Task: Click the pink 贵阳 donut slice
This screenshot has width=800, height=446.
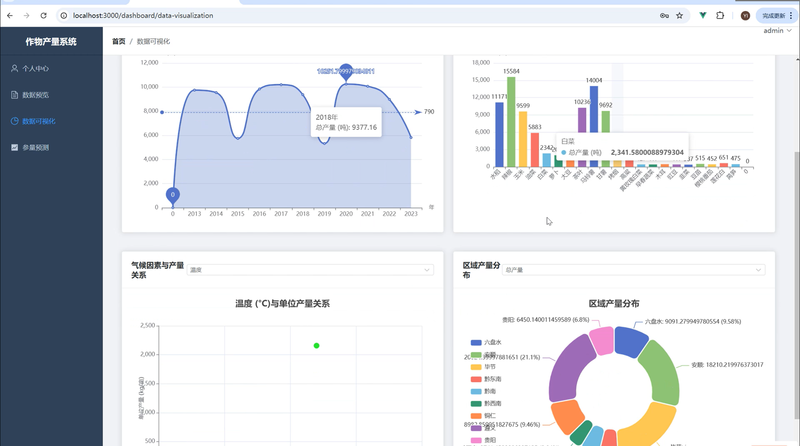Action: click(x=601, y=341)
